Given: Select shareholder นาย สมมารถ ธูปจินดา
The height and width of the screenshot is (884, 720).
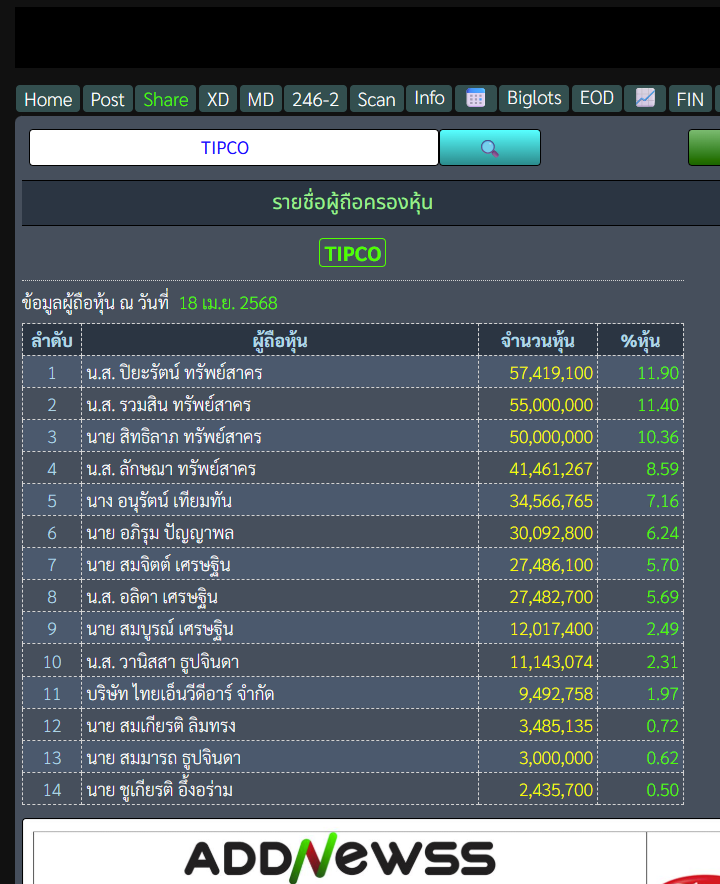Looking at the screenshot, I should pos(164,758).
